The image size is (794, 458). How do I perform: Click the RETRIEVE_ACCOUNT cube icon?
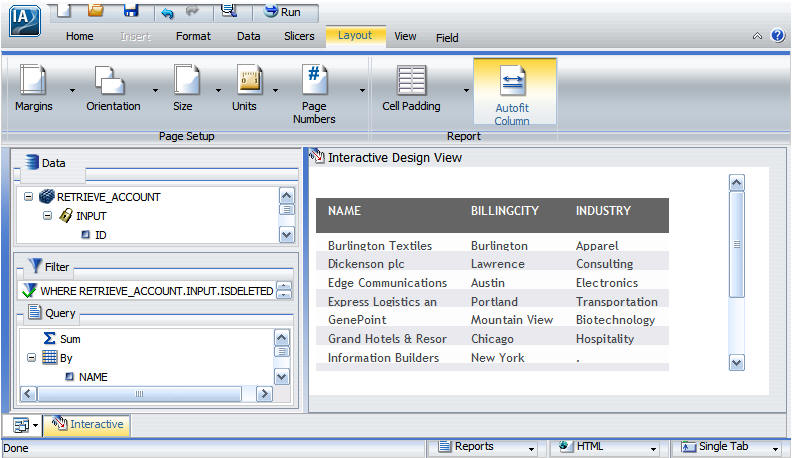point(47,196)
